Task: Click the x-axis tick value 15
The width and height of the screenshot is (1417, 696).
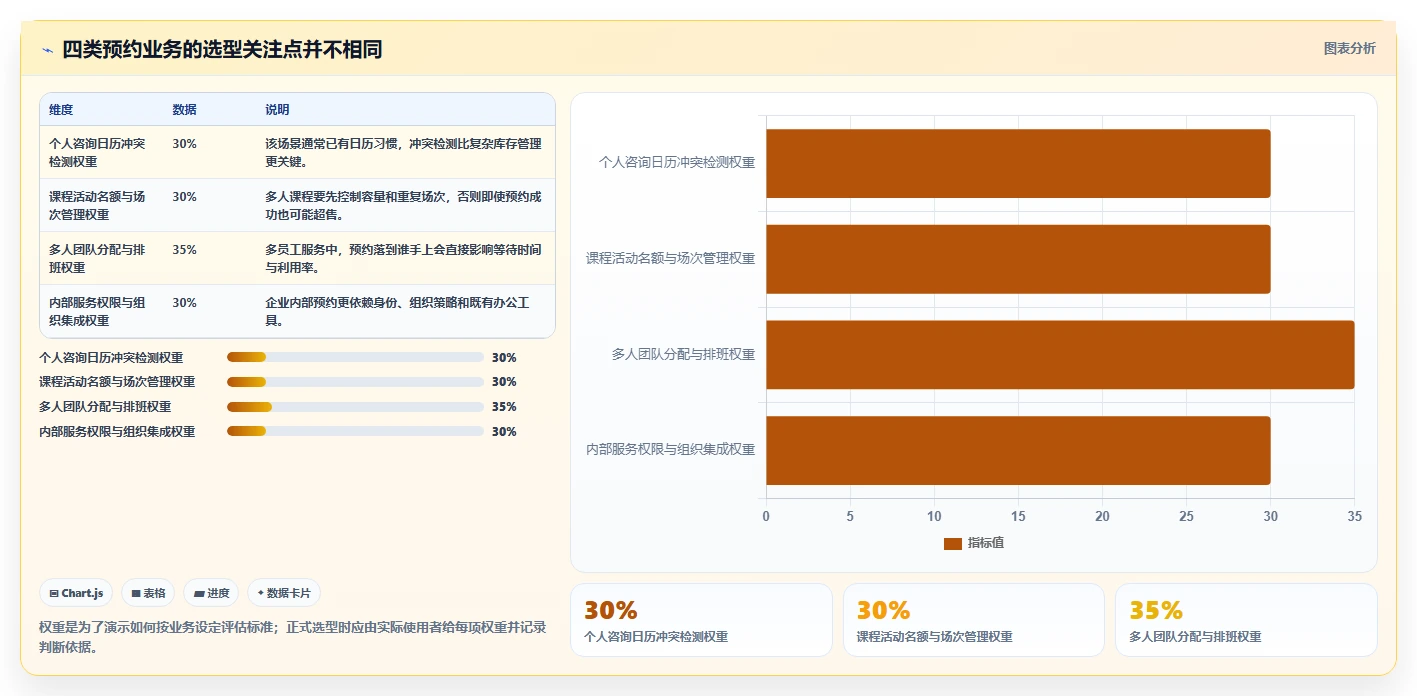Action: pyautogui.click(x=1018, y=516)
